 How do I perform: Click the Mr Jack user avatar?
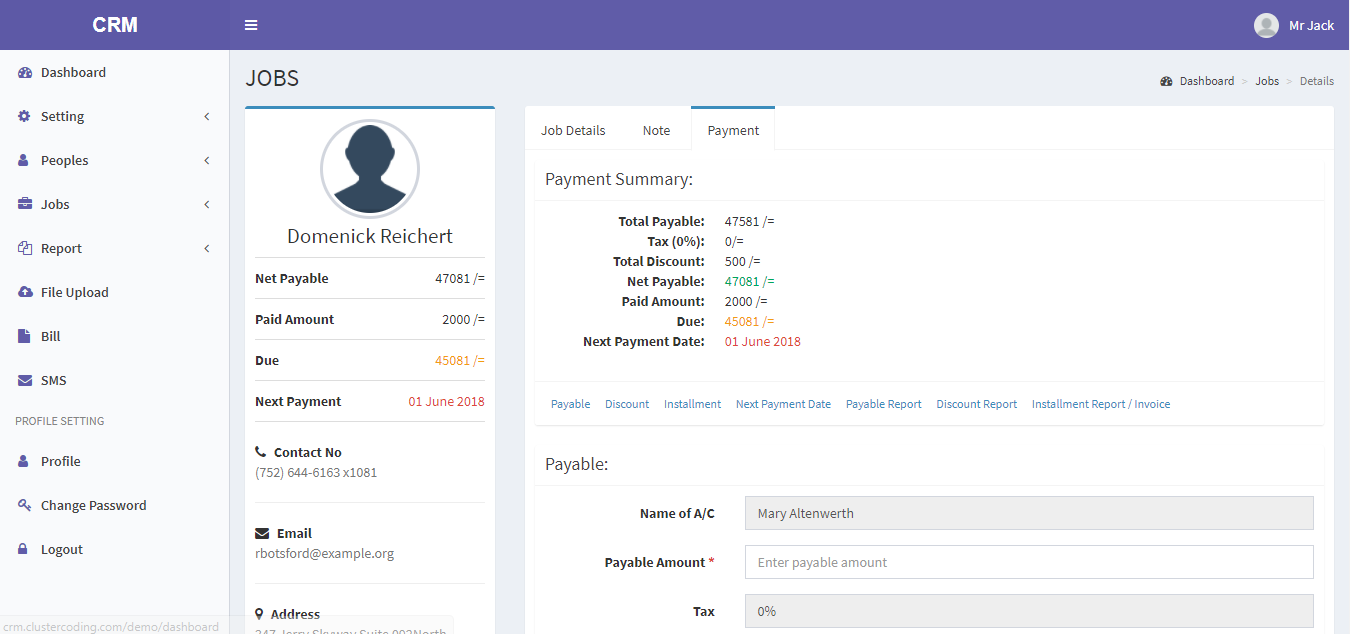pos(1266,25)
